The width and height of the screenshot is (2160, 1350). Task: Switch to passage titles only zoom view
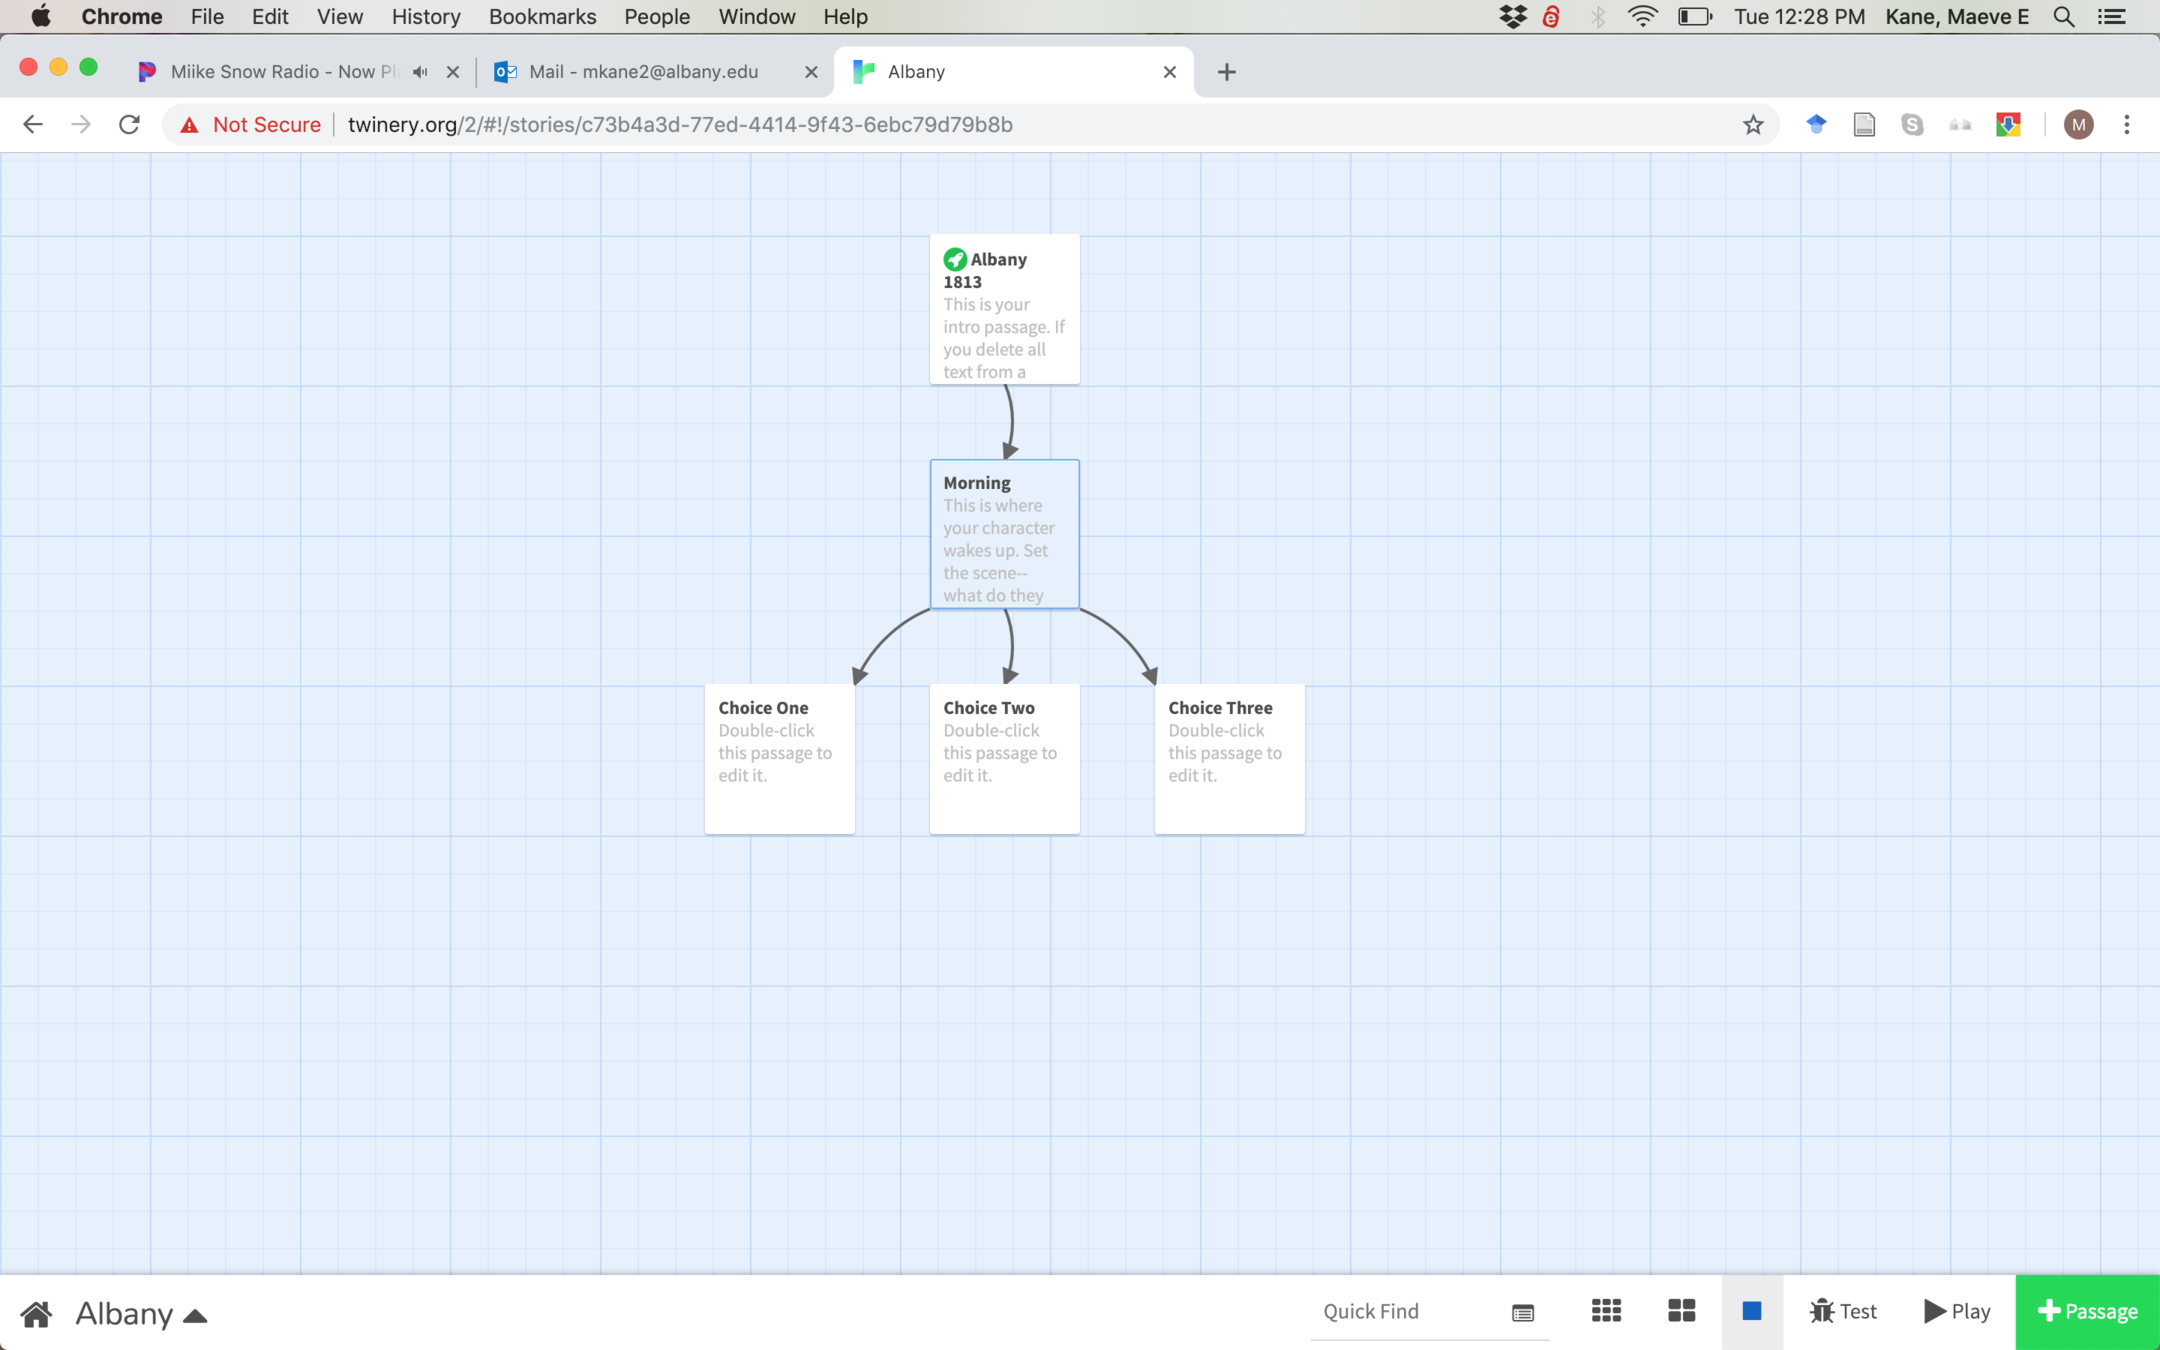click(x=1681, y=1311)
